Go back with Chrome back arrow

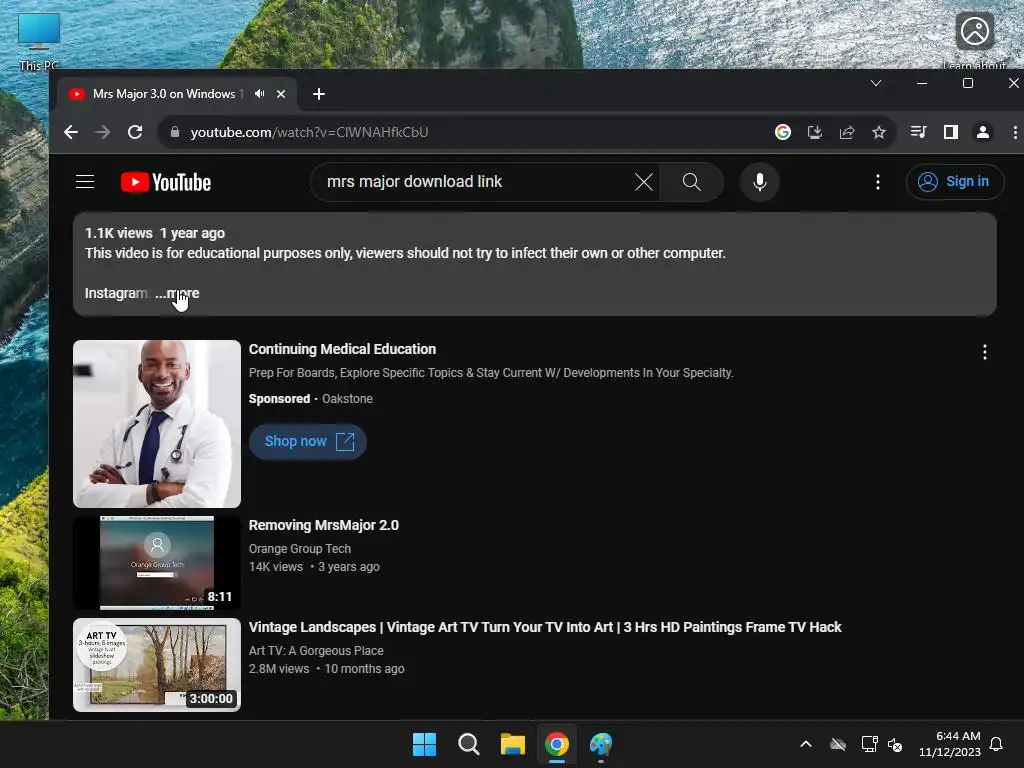[x=71, y=133]
